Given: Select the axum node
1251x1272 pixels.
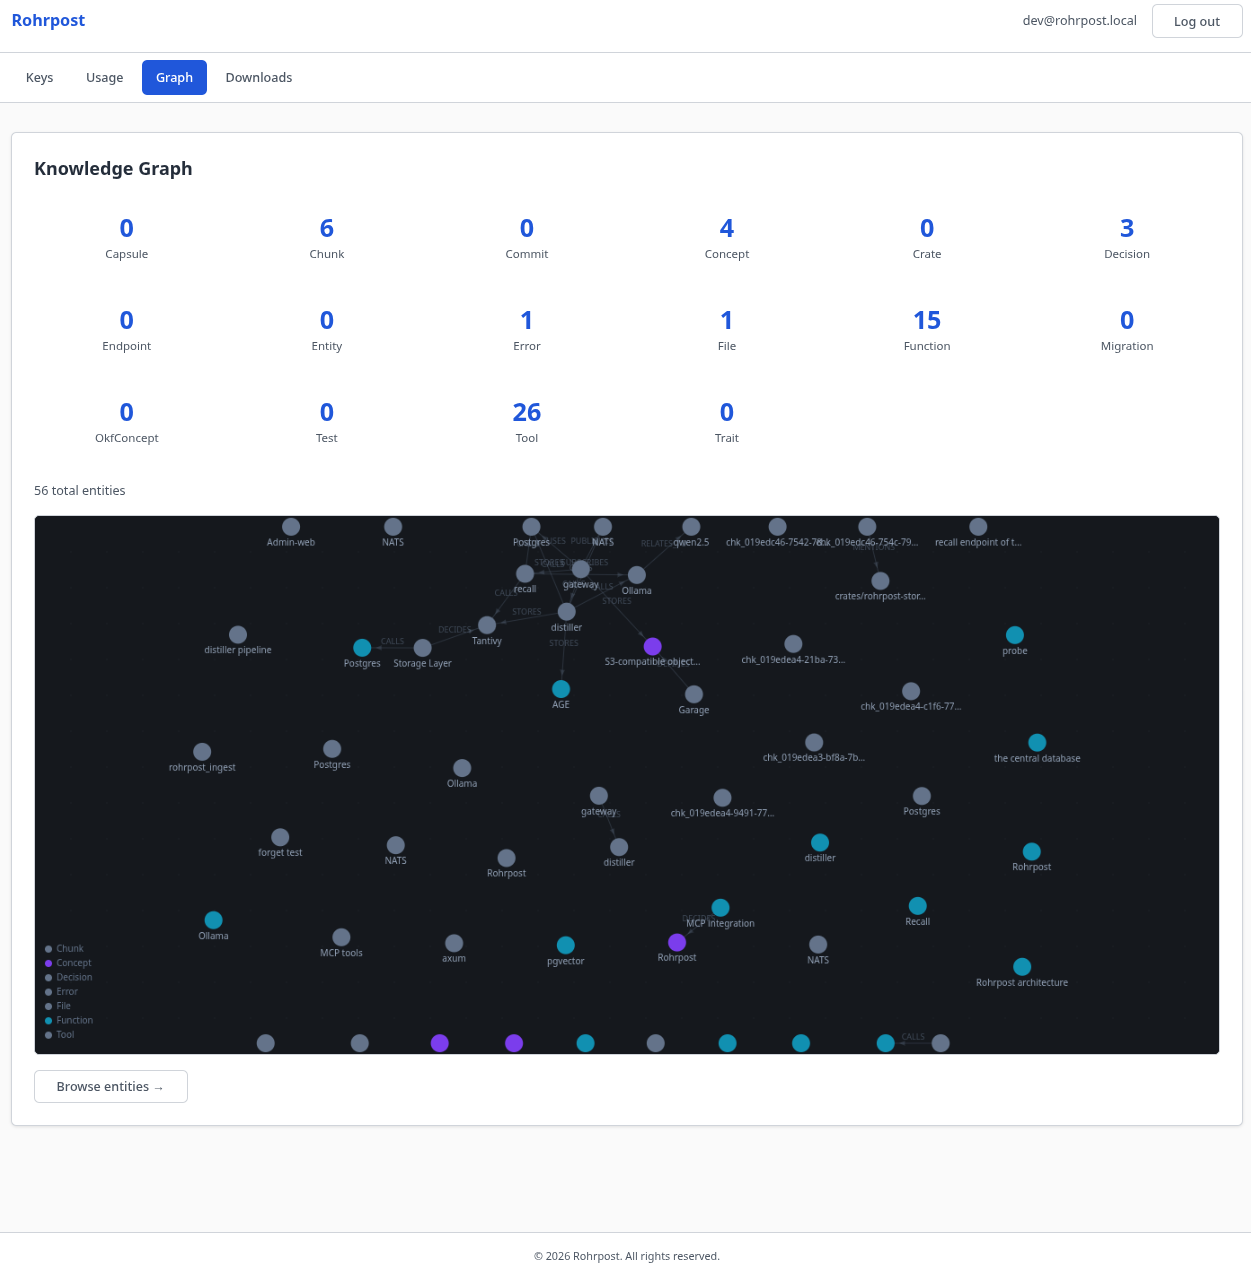Looking at the screenshot, I should click(x=454, y=943).
